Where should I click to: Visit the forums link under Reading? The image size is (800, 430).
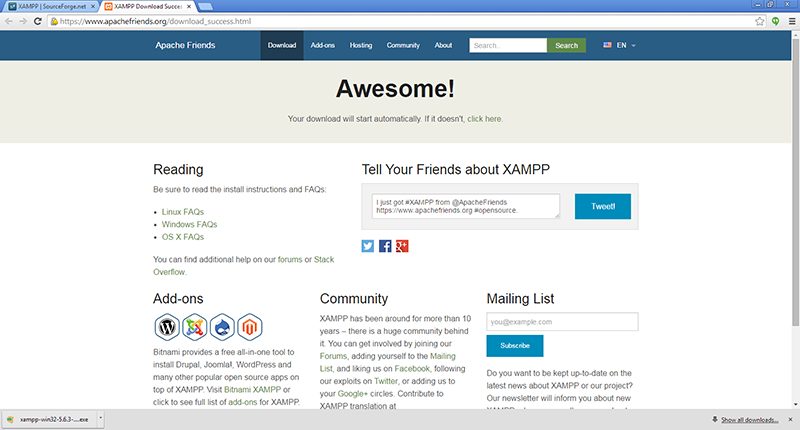pos(290,260)
